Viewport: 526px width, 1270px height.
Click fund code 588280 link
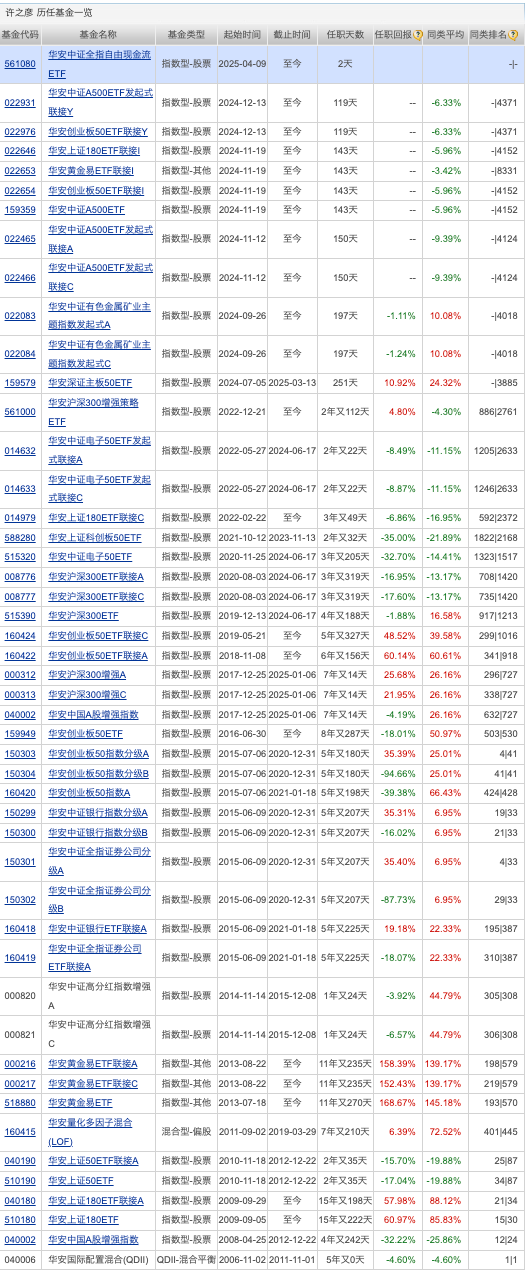click(x=20, y=537)
